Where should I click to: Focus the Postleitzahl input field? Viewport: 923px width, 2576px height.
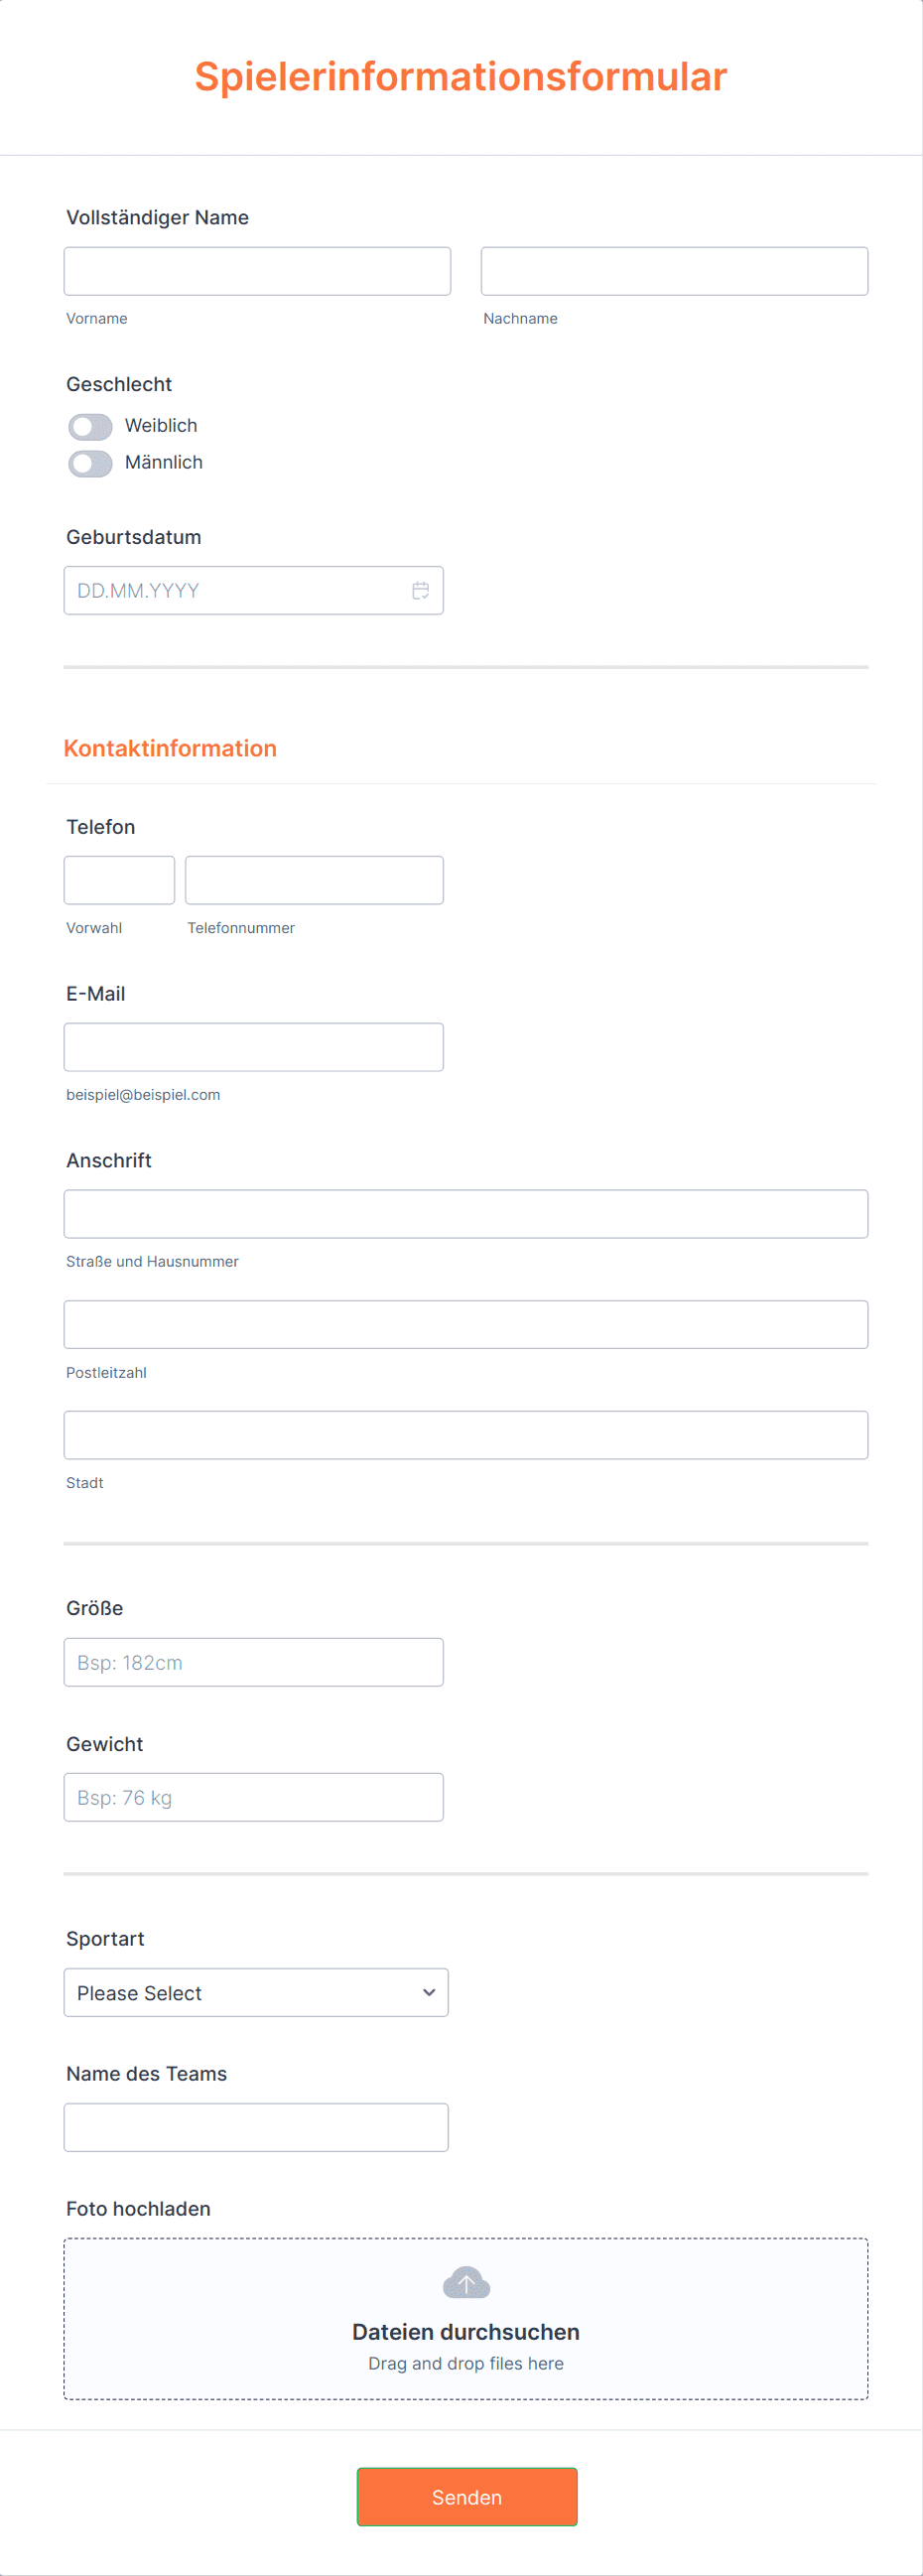pyautogui.click(x=466, y=1325)
